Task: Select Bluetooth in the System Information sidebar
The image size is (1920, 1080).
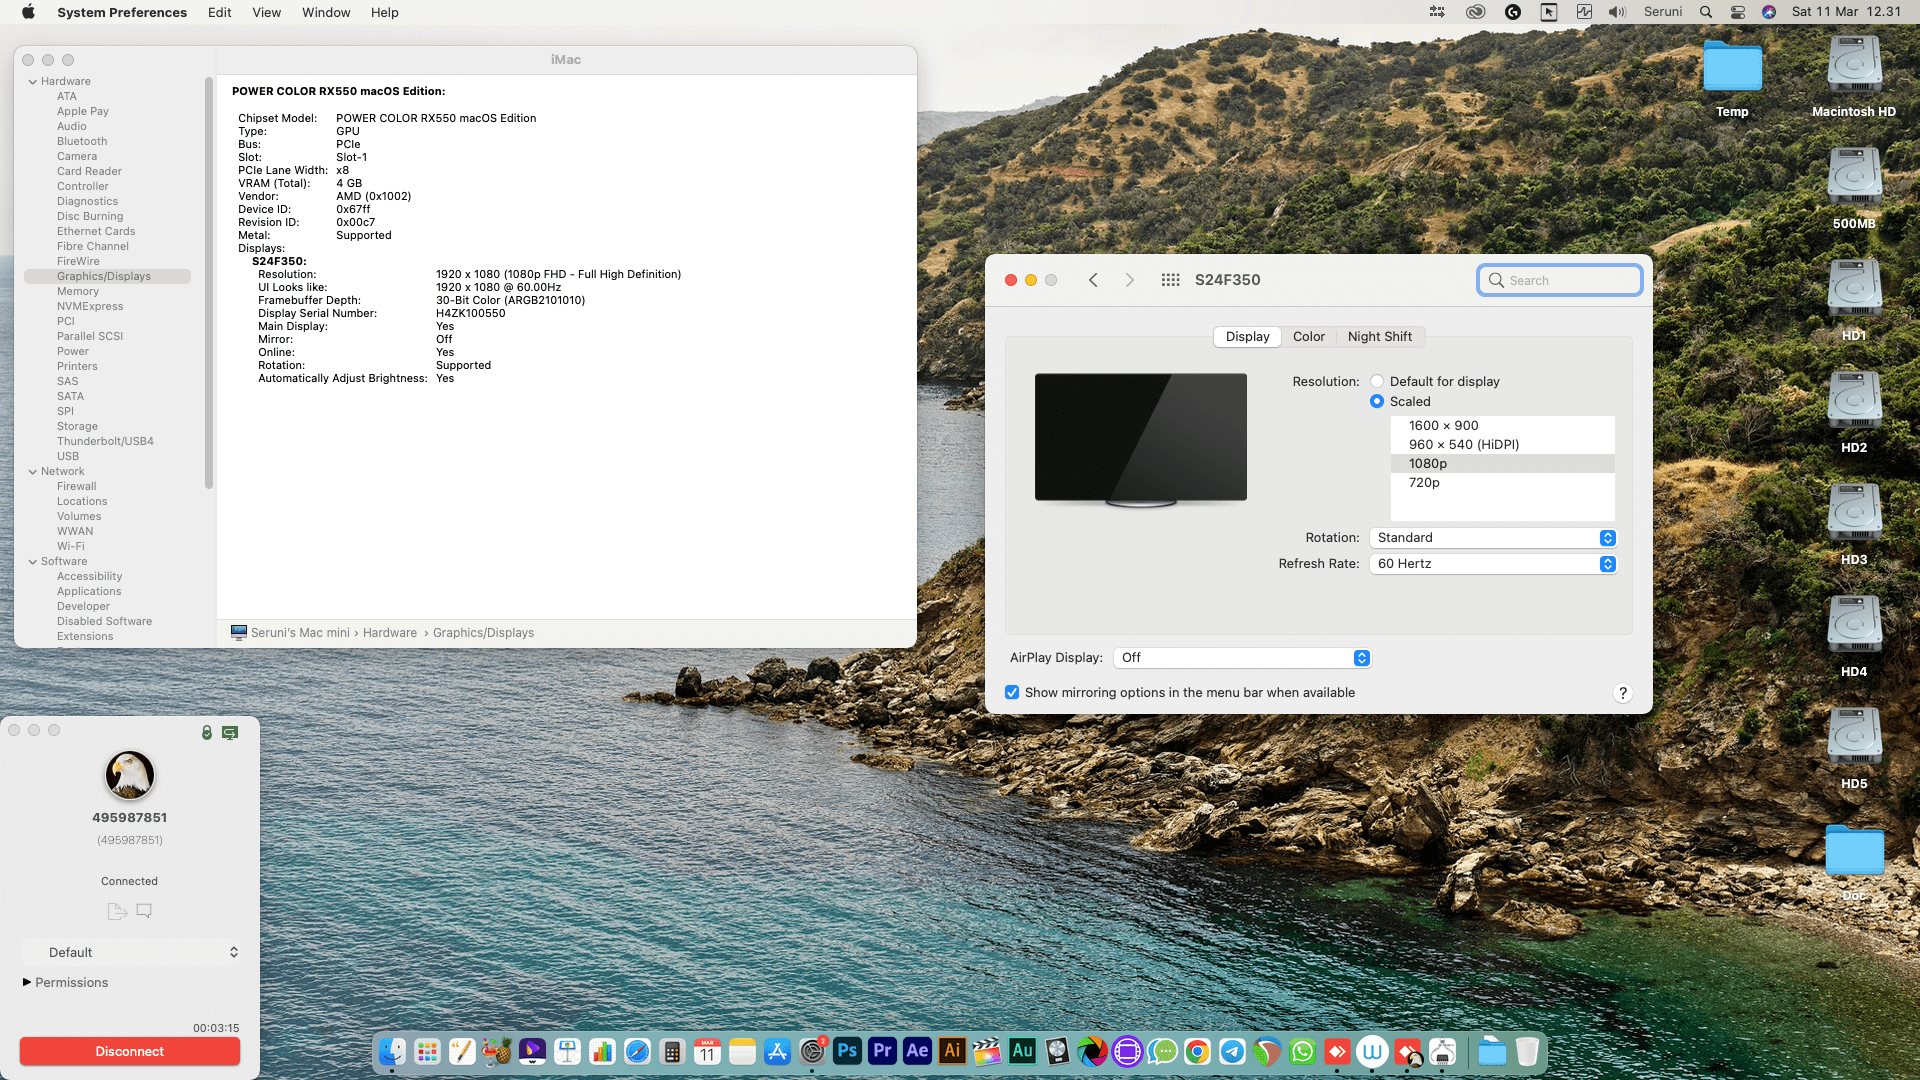Action: pos(82,142)
